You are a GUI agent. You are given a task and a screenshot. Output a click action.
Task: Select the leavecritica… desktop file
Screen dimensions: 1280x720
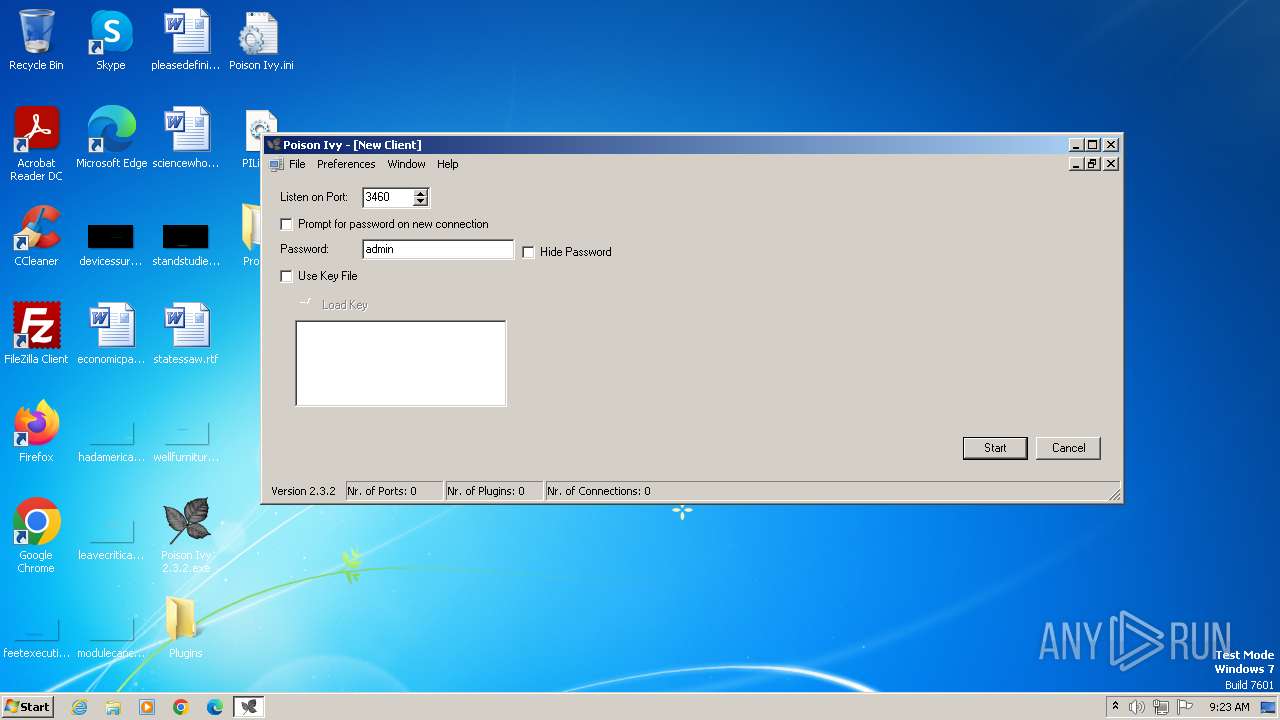tap(111, 541)
